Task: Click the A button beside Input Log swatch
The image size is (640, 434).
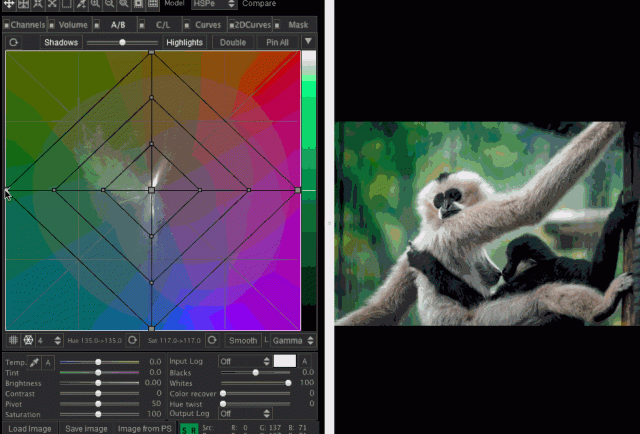Action: (304, 361)
